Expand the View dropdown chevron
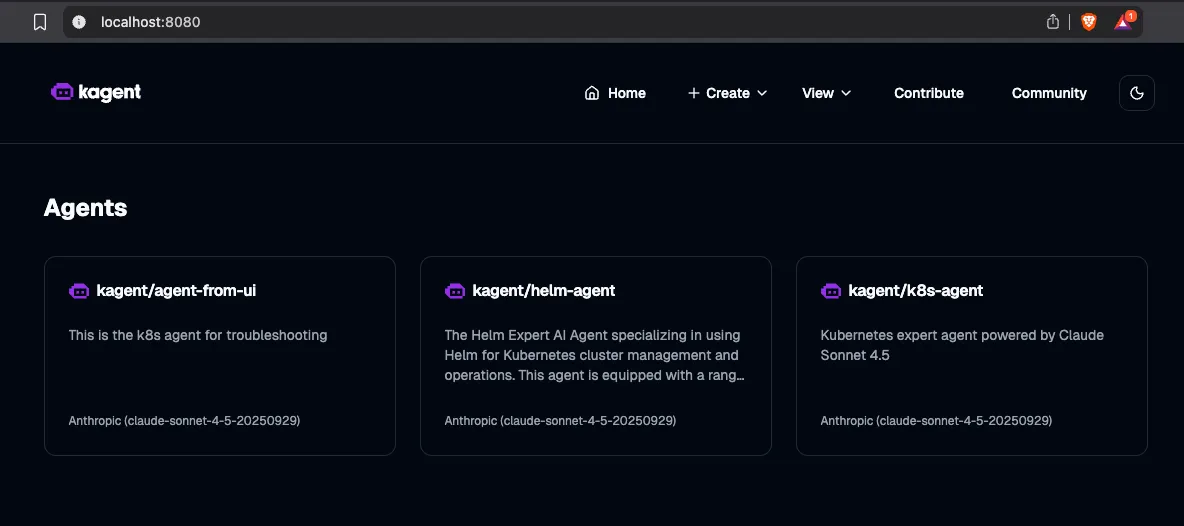This screenshot has width=1184, height=526. [x=846, y=93]
